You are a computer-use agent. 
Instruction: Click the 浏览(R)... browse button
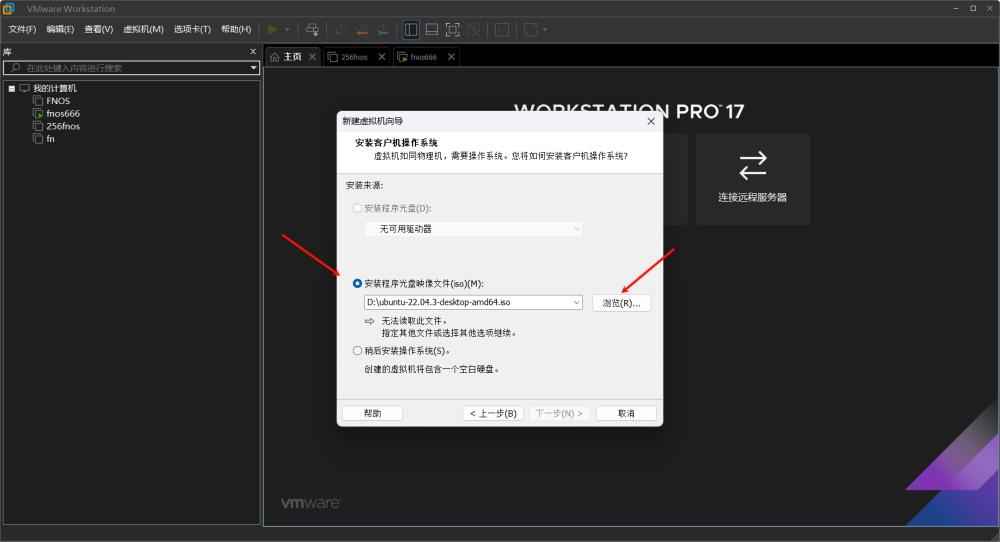click(x=621, y=303)
